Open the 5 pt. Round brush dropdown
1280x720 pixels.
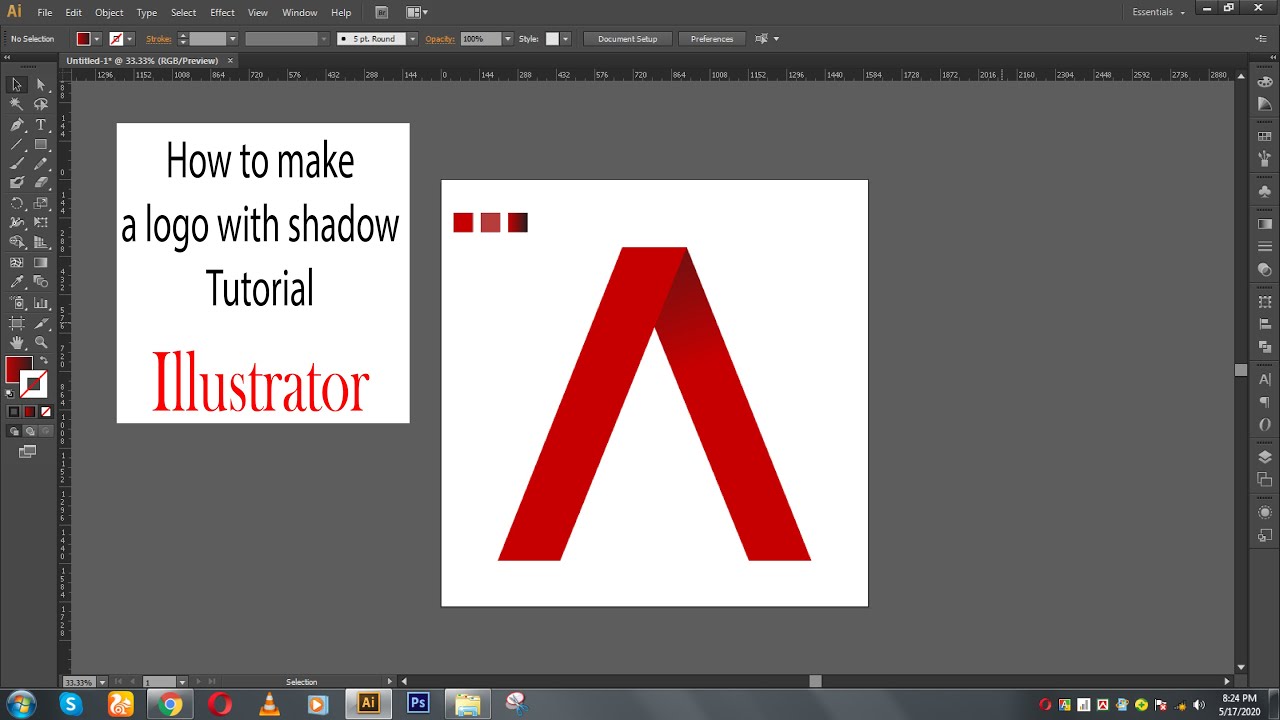point(412,39)
